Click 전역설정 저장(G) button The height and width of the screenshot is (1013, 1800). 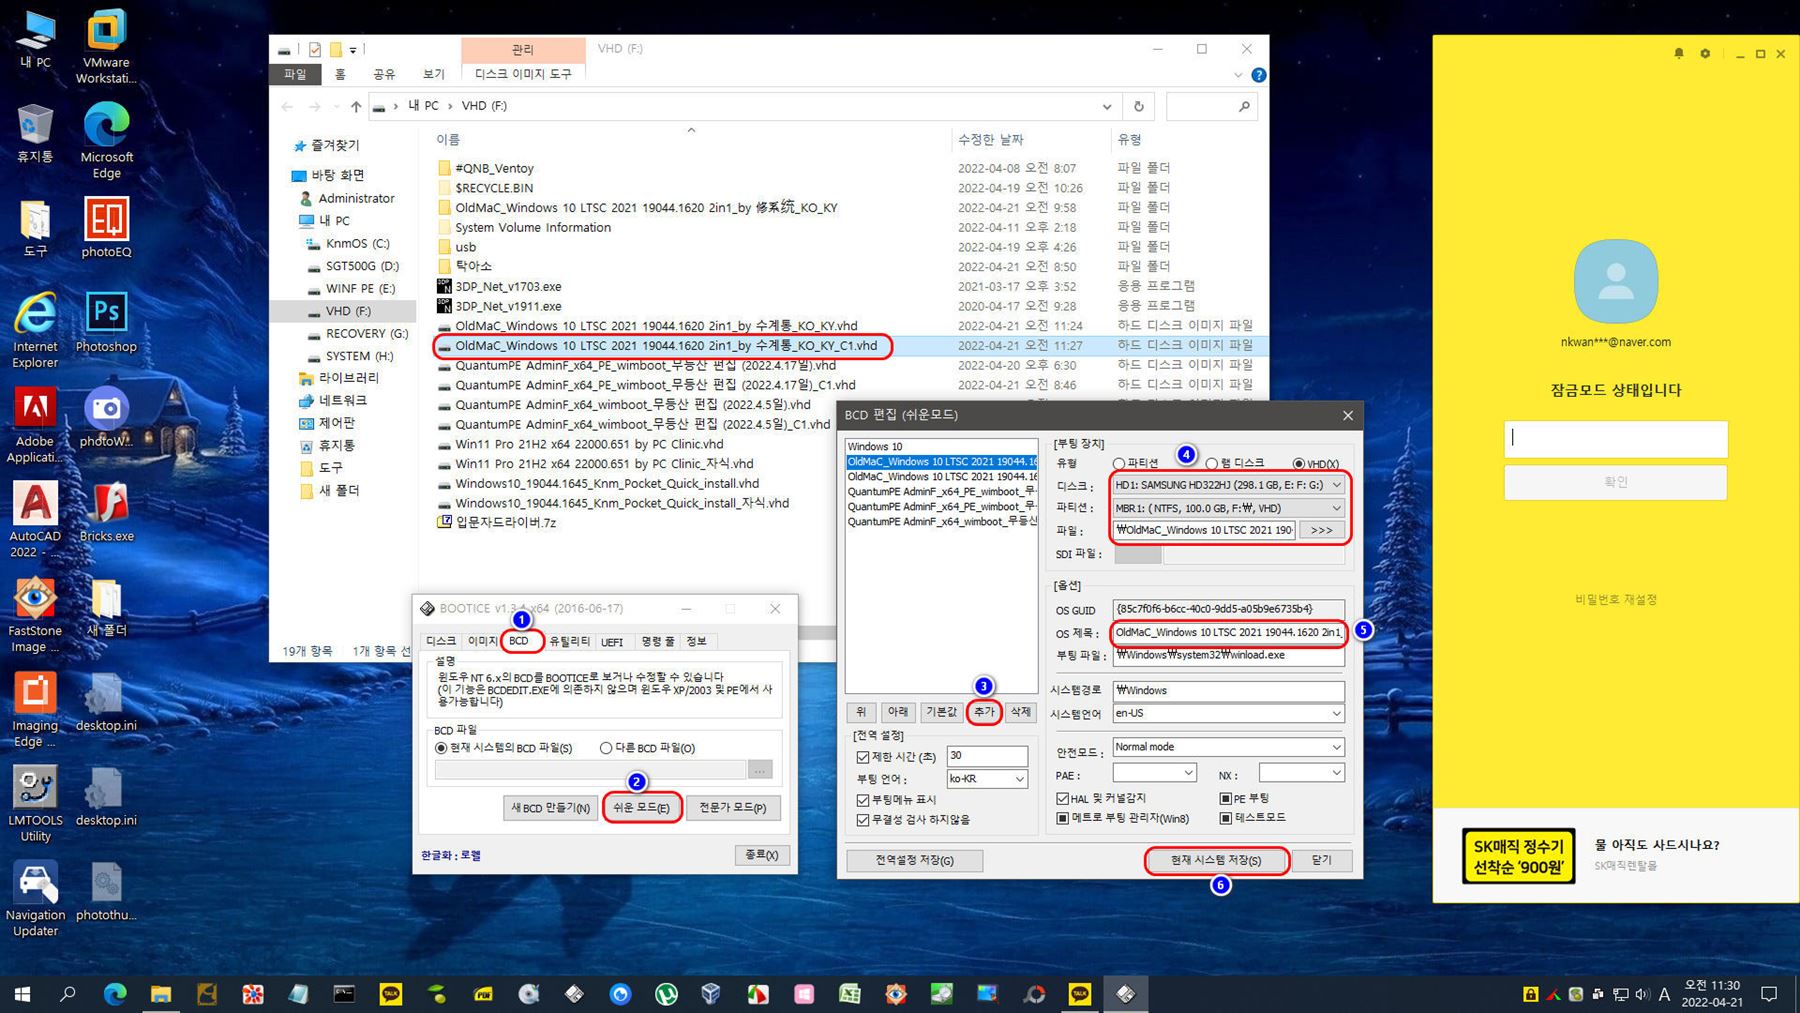[x=914, y=860]
